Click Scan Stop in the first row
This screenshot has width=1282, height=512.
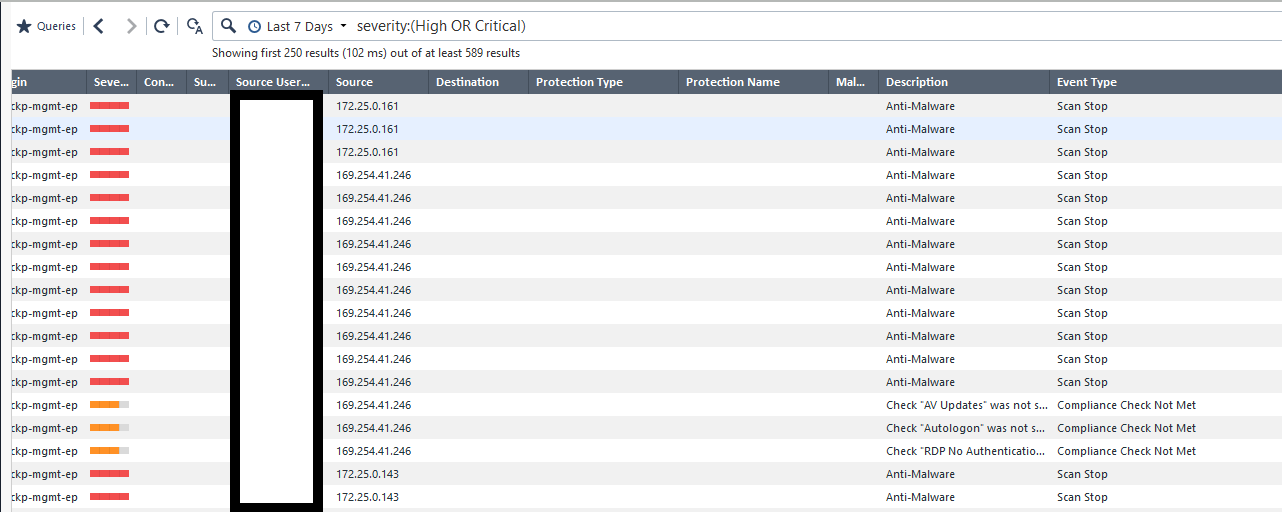point(1082,106)
